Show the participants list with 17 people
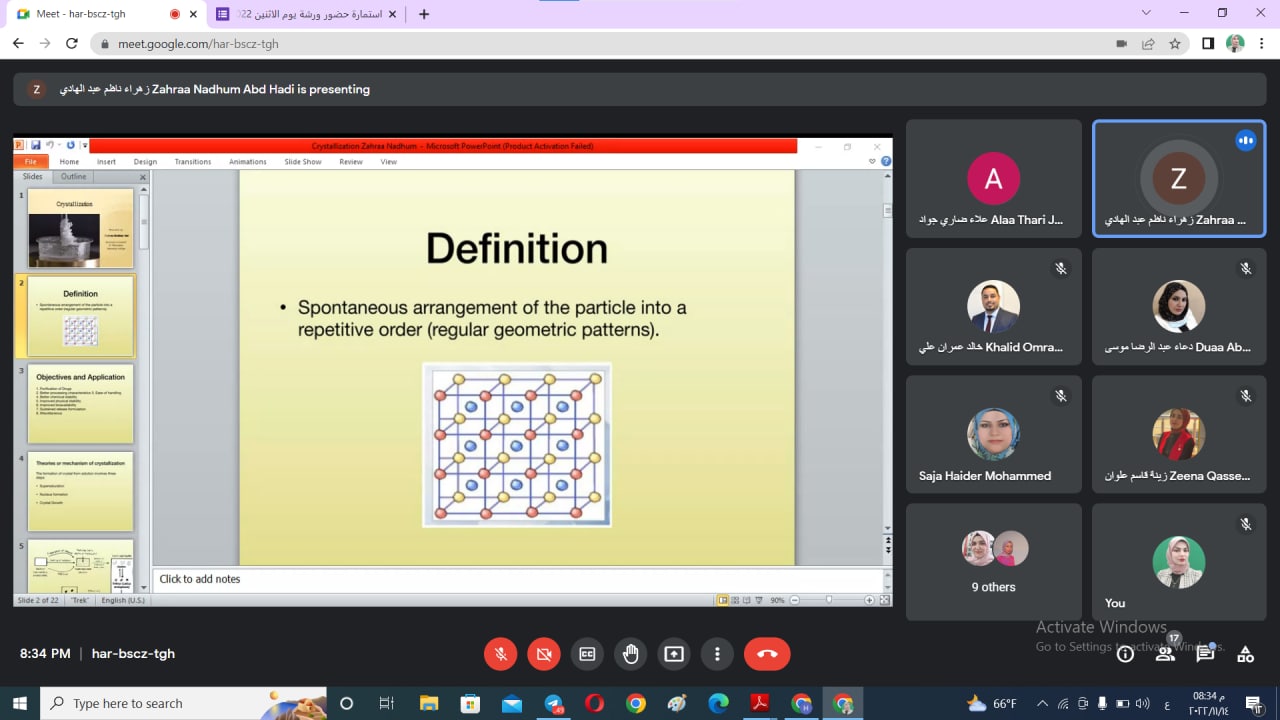 [1165, 654]
